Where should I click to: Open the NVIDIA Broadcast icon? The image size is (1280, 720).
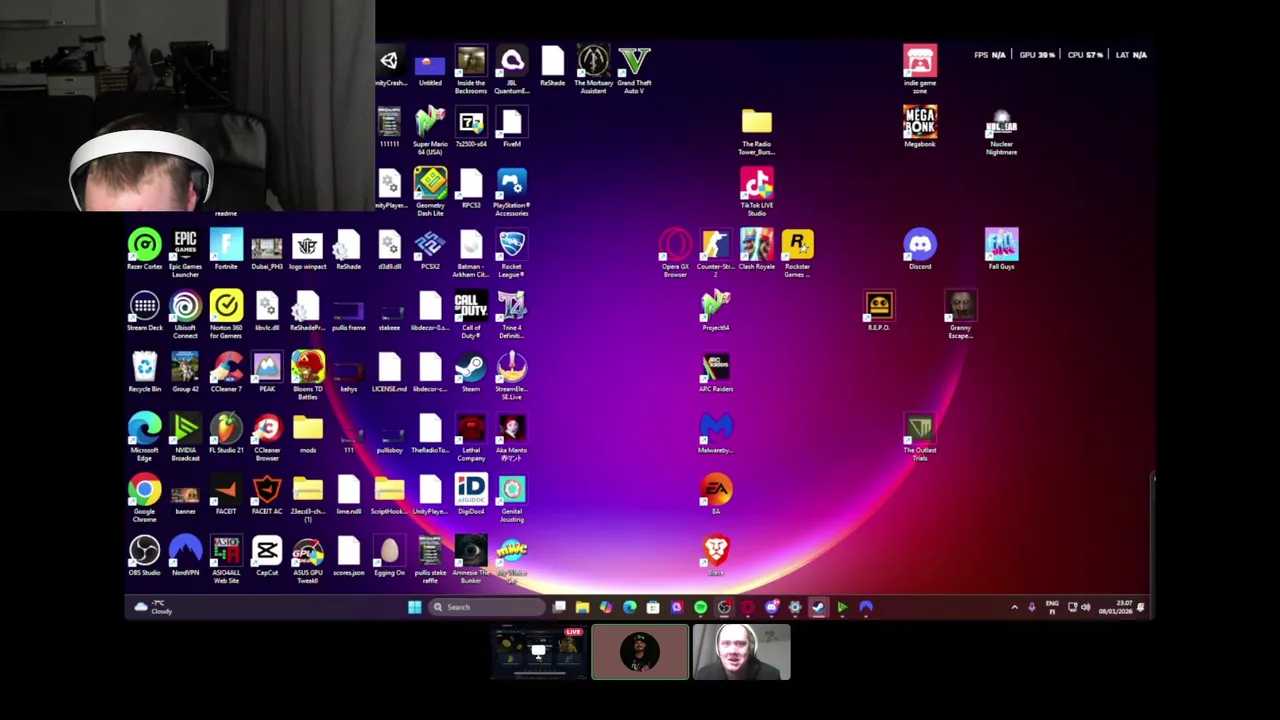[185, 436]
